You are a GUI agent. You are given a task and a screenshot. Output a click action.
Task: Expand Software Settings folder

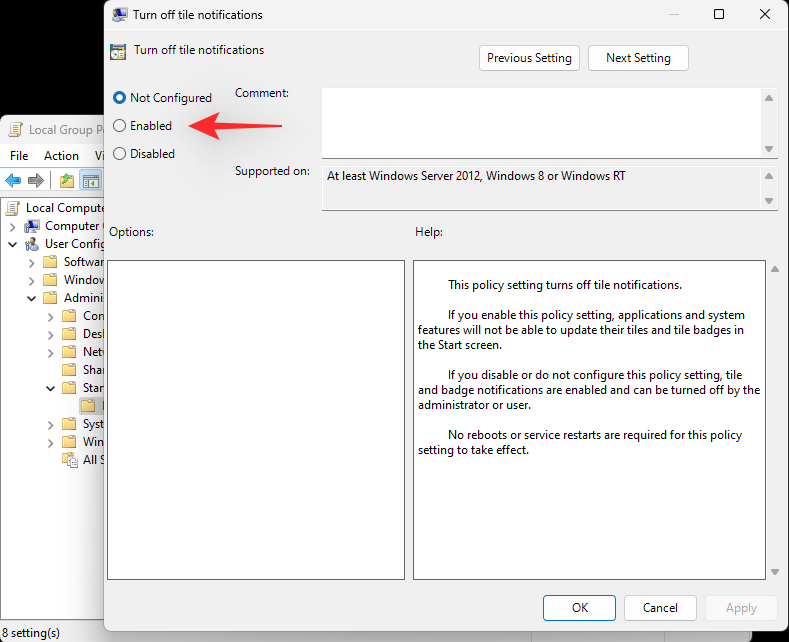point(32,263)
